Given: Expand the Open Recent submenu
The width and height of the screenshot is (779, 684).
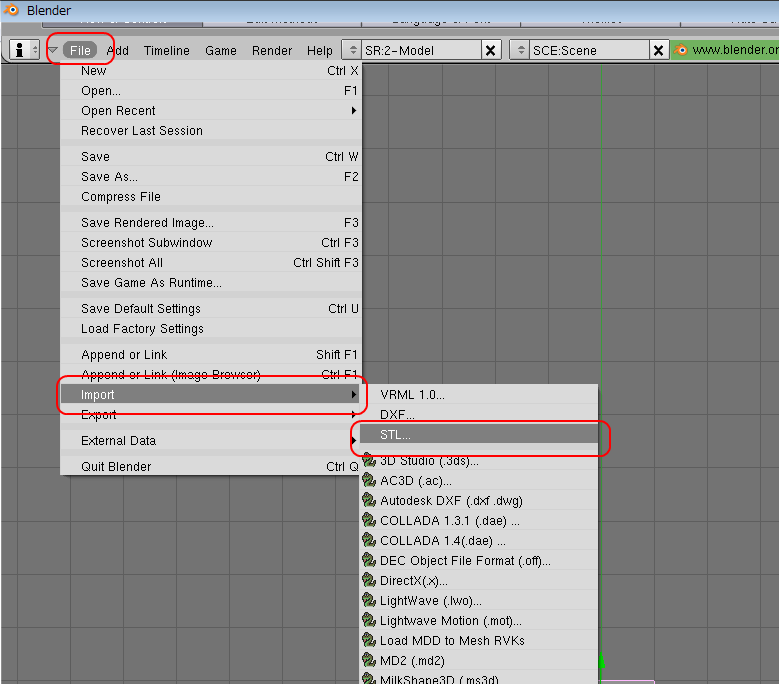Looking at the screenshot, I should tap(211, 110).
